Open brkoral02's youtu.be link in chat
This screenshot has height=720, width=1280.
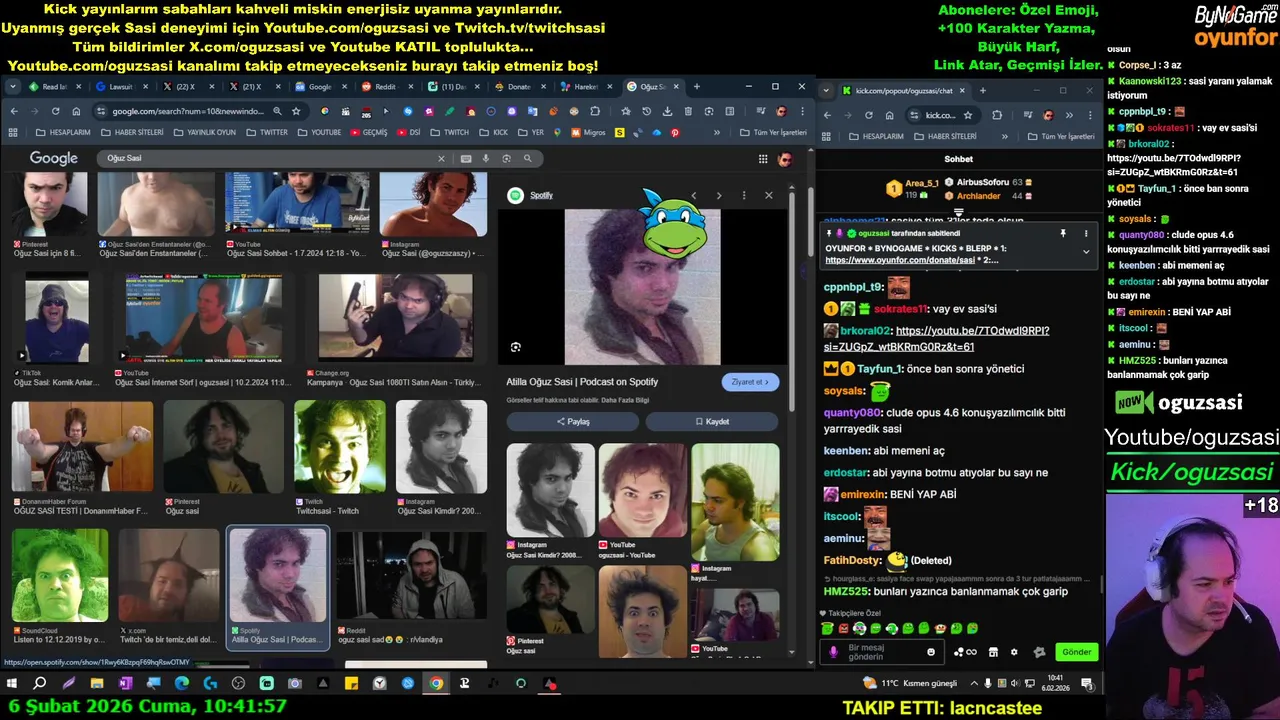(x=936, y=338)
